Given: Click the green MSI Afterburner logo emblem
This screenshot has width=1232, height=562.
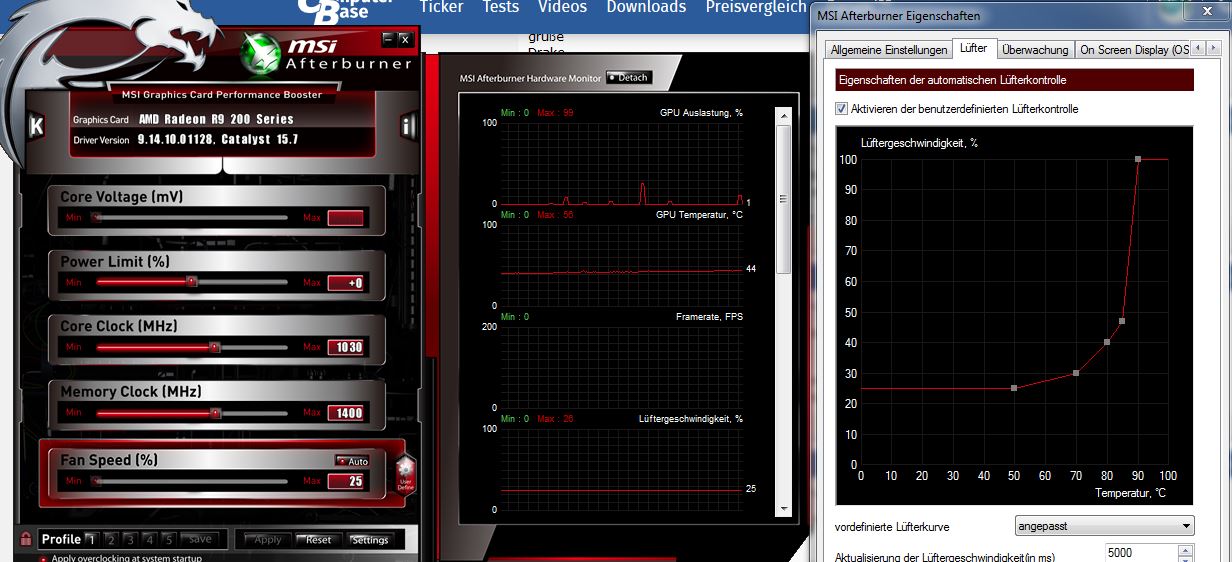Looking at the screenshot, I should coord(262,54).
